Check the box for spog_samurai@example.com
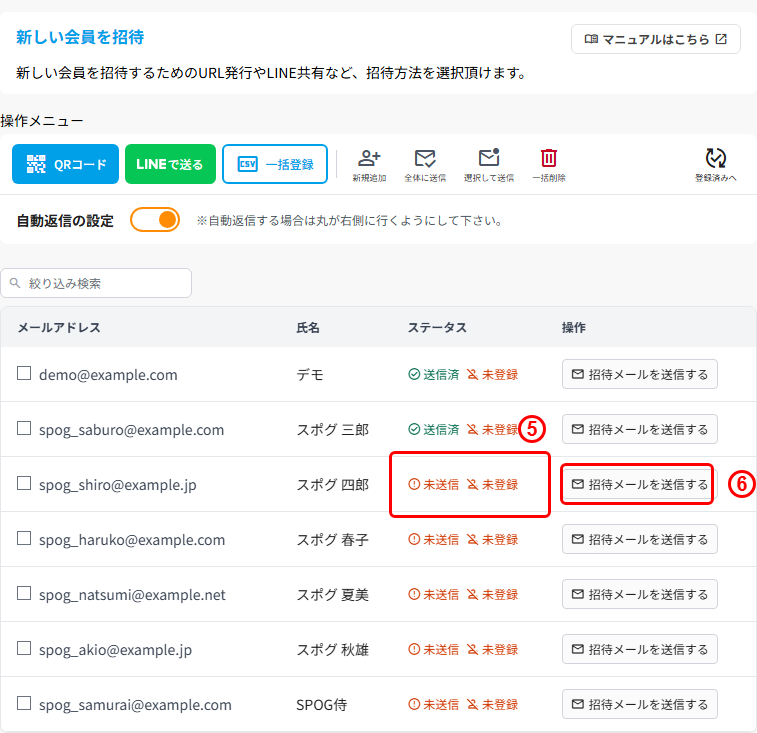 click(24, 704)
